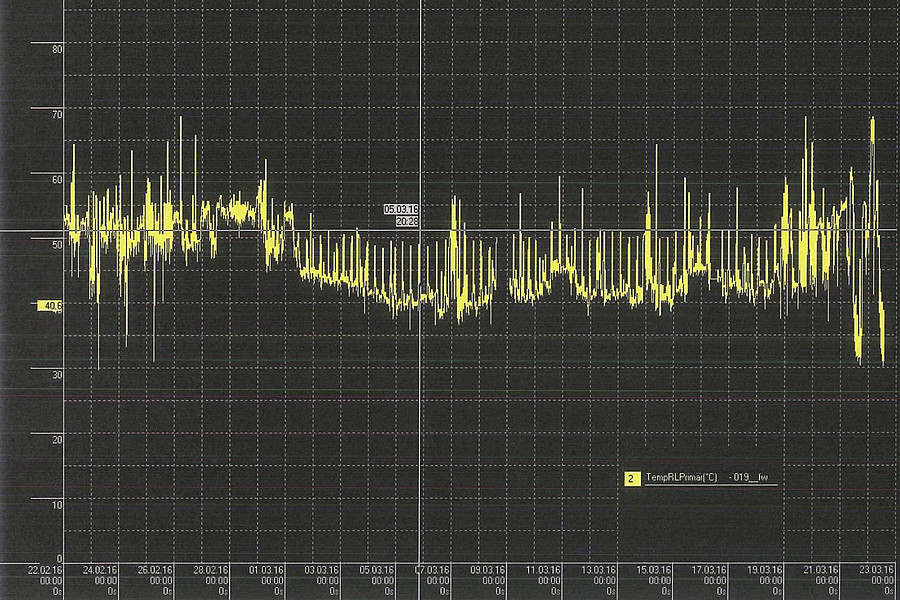Viewport: 900px width, 600px height.
Task: Click the 70 label on the temperature axis
Action: [x=57, y=115]
